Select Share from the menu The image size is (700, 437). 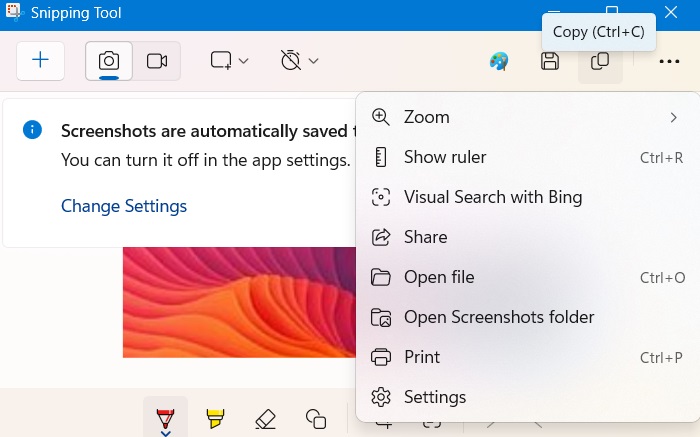pyautogui.click(x=528, y=237)
